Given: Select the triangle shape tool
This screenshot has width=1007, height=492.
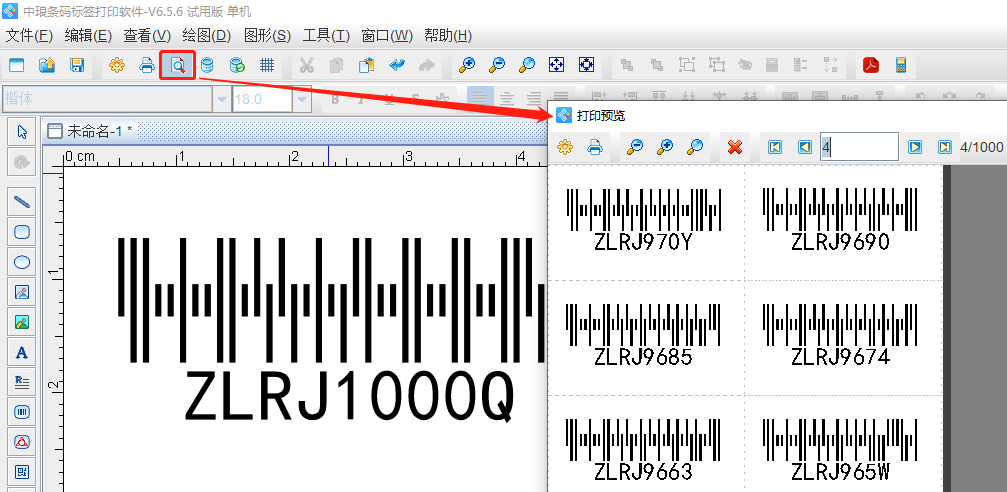Looking at the screenshot, I should click(x=22, y=442).
